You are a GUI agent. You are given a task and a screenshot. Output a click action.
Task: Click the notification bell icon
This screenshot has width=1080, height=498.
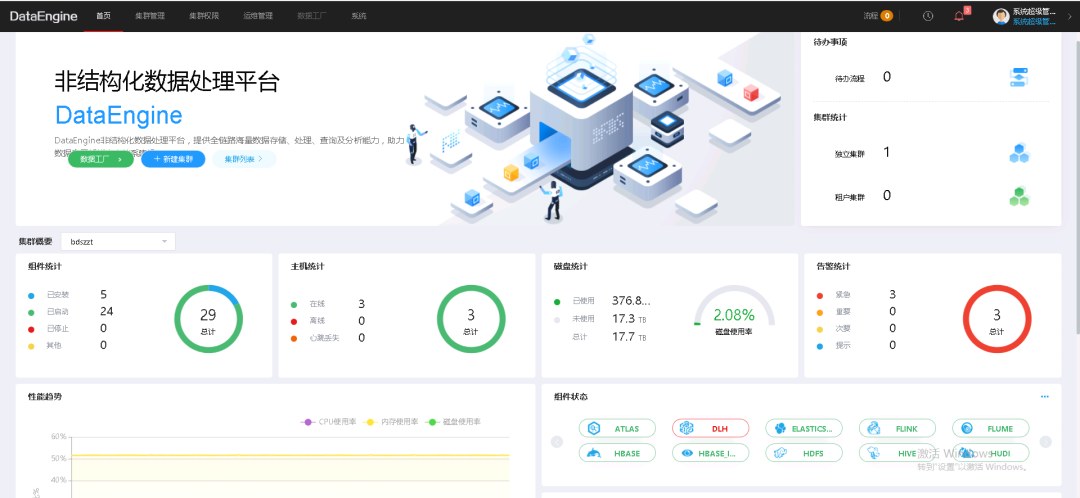pos(959,16)
